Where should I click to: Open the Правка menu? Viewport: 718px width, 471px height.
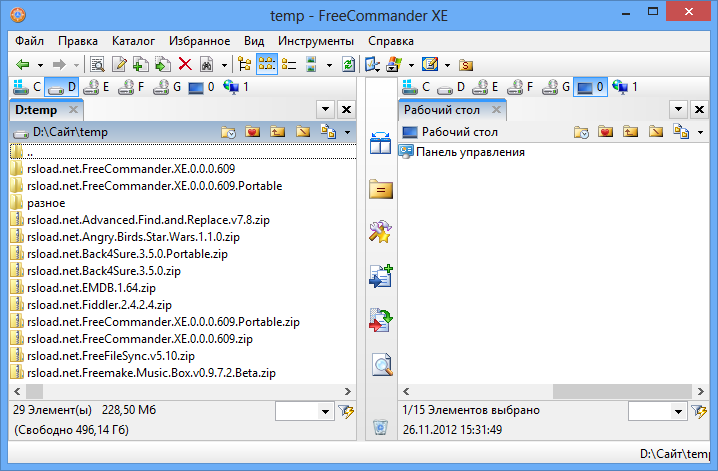tap(78, 41)
